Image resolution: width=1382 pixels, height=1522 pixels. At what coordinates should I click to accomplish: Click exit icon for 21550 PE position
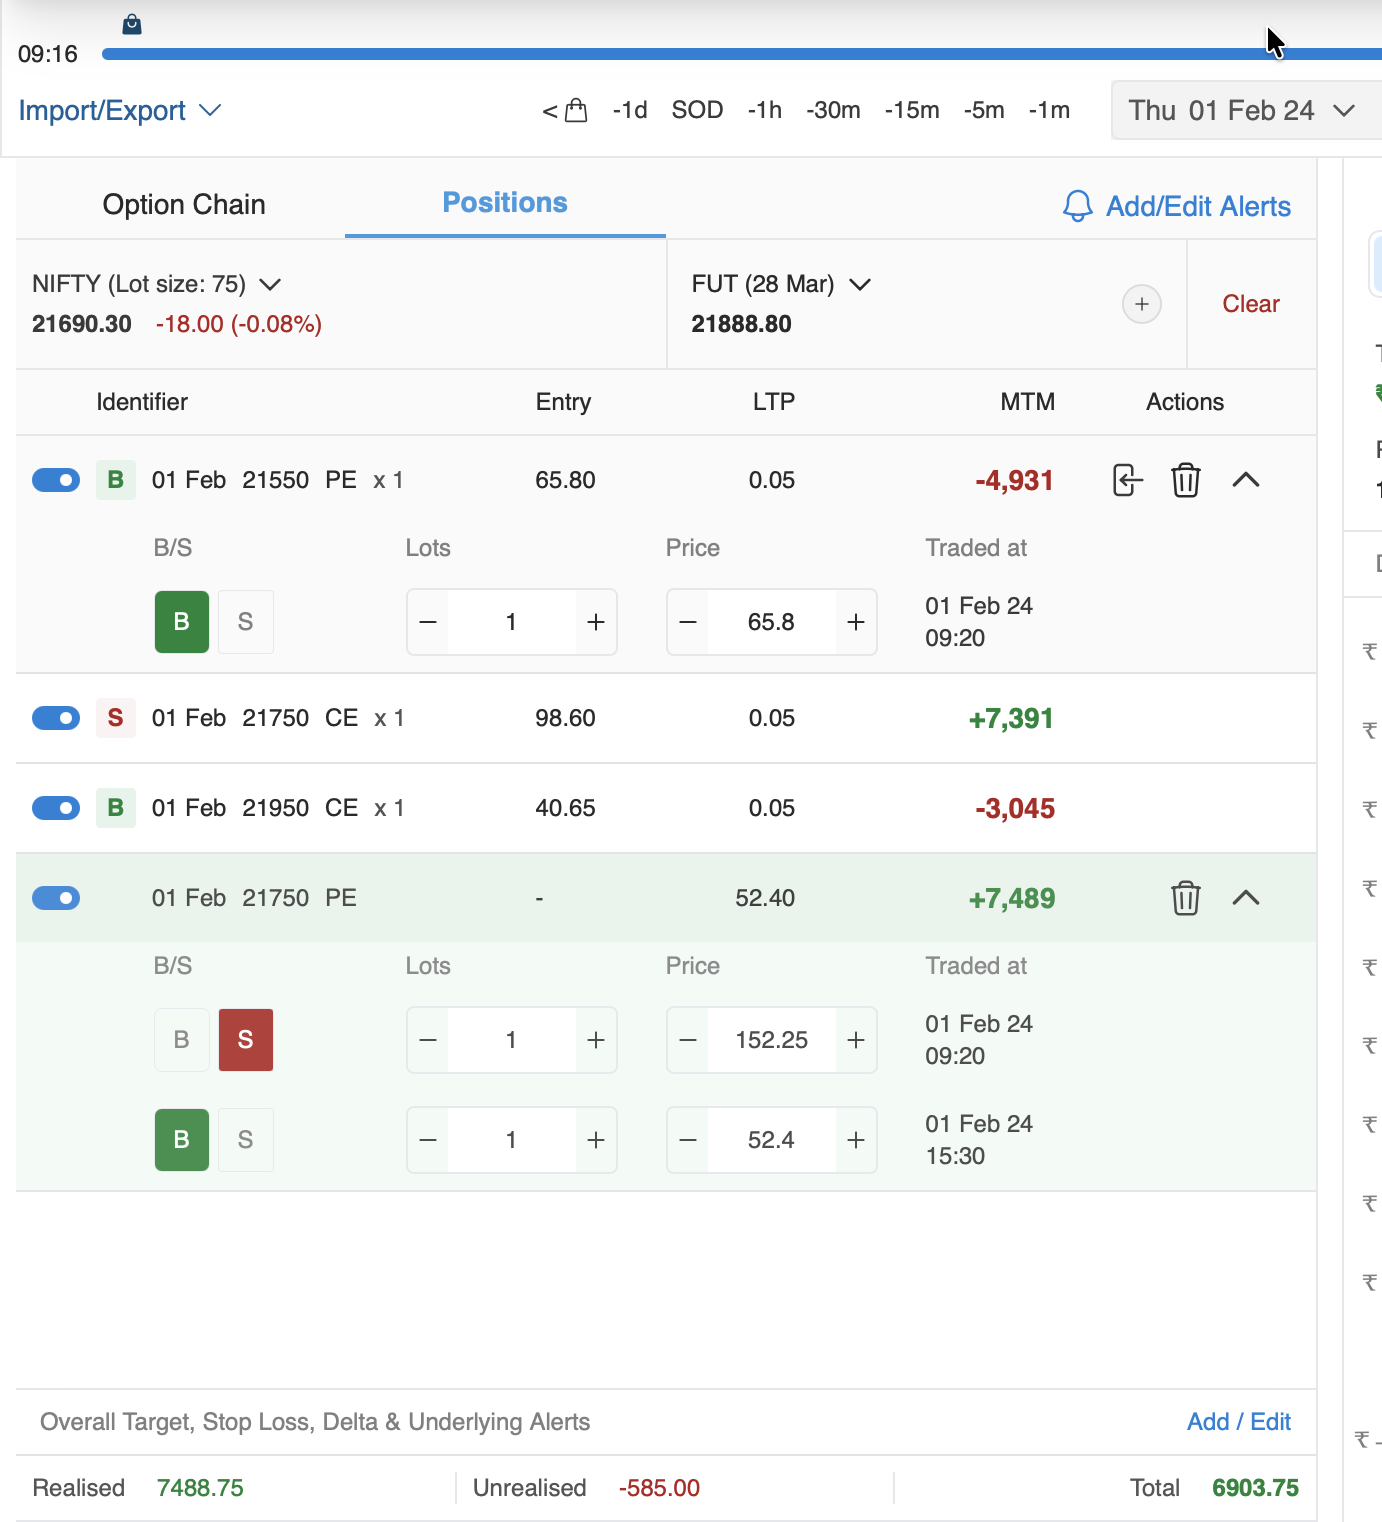pos(1127,480)
